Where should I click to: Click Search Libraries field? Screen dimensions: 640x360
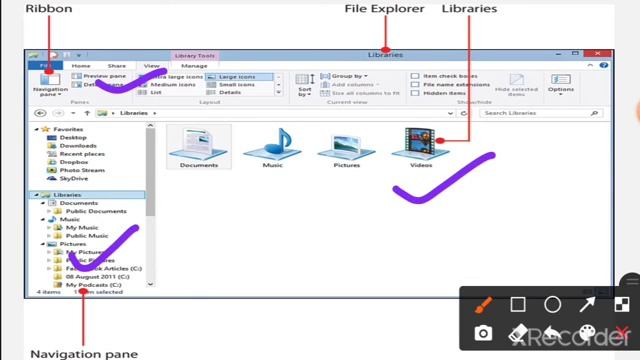[540, 113]
